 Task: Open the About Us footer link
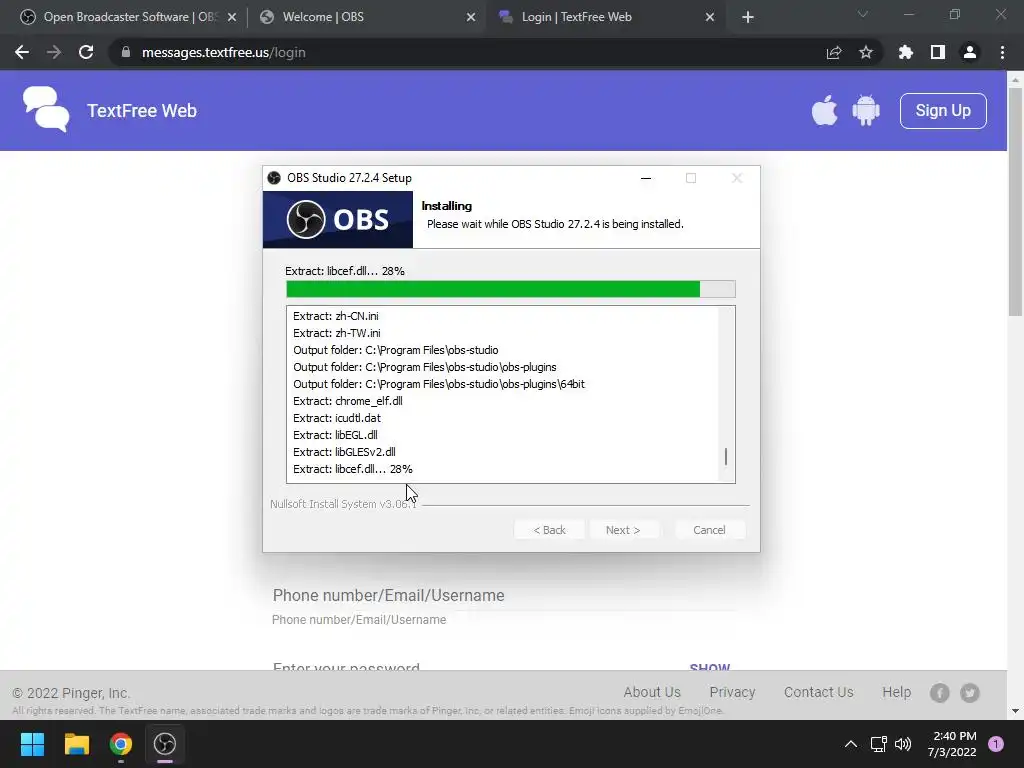pos(652,692)
